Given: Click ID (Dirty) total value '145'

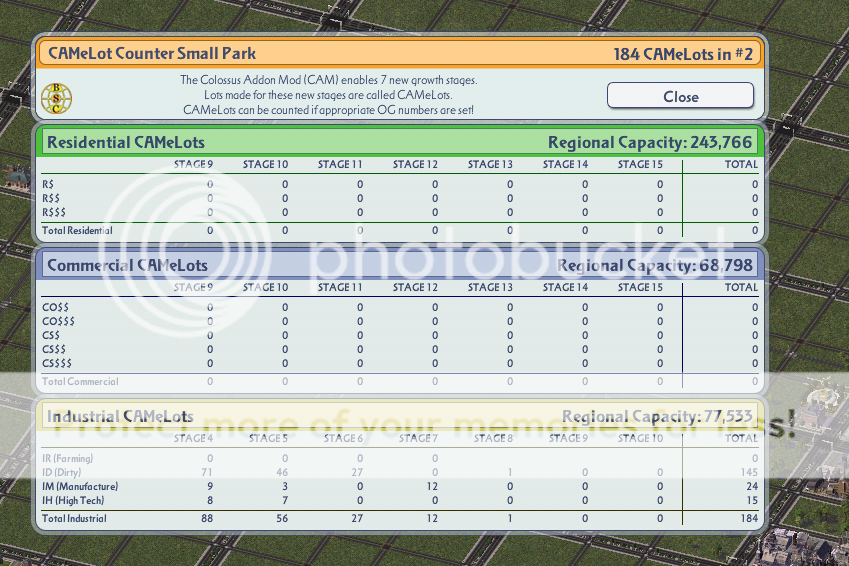Looking at the screenshot, I should (x=749, y=472).
